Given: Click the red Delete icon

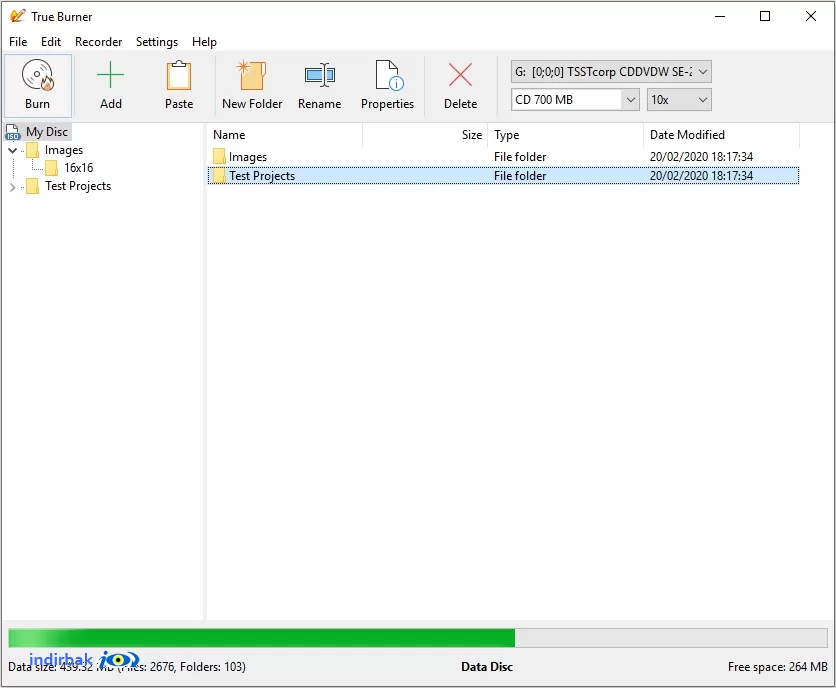Looking at the screenshot, I should point(460,75).
